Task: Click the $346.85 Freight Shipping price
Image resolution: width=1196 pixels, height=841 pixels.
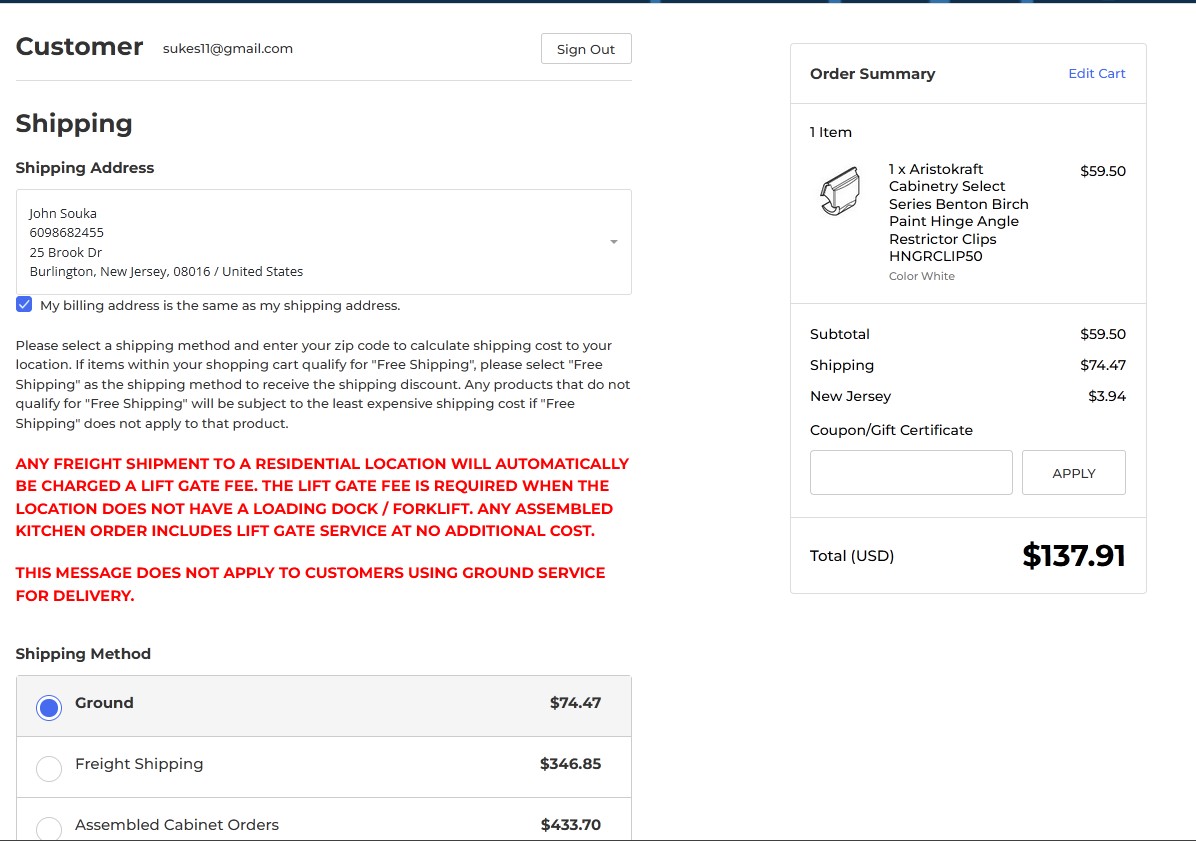Action: pyautogui.click(x=570, y=764)
